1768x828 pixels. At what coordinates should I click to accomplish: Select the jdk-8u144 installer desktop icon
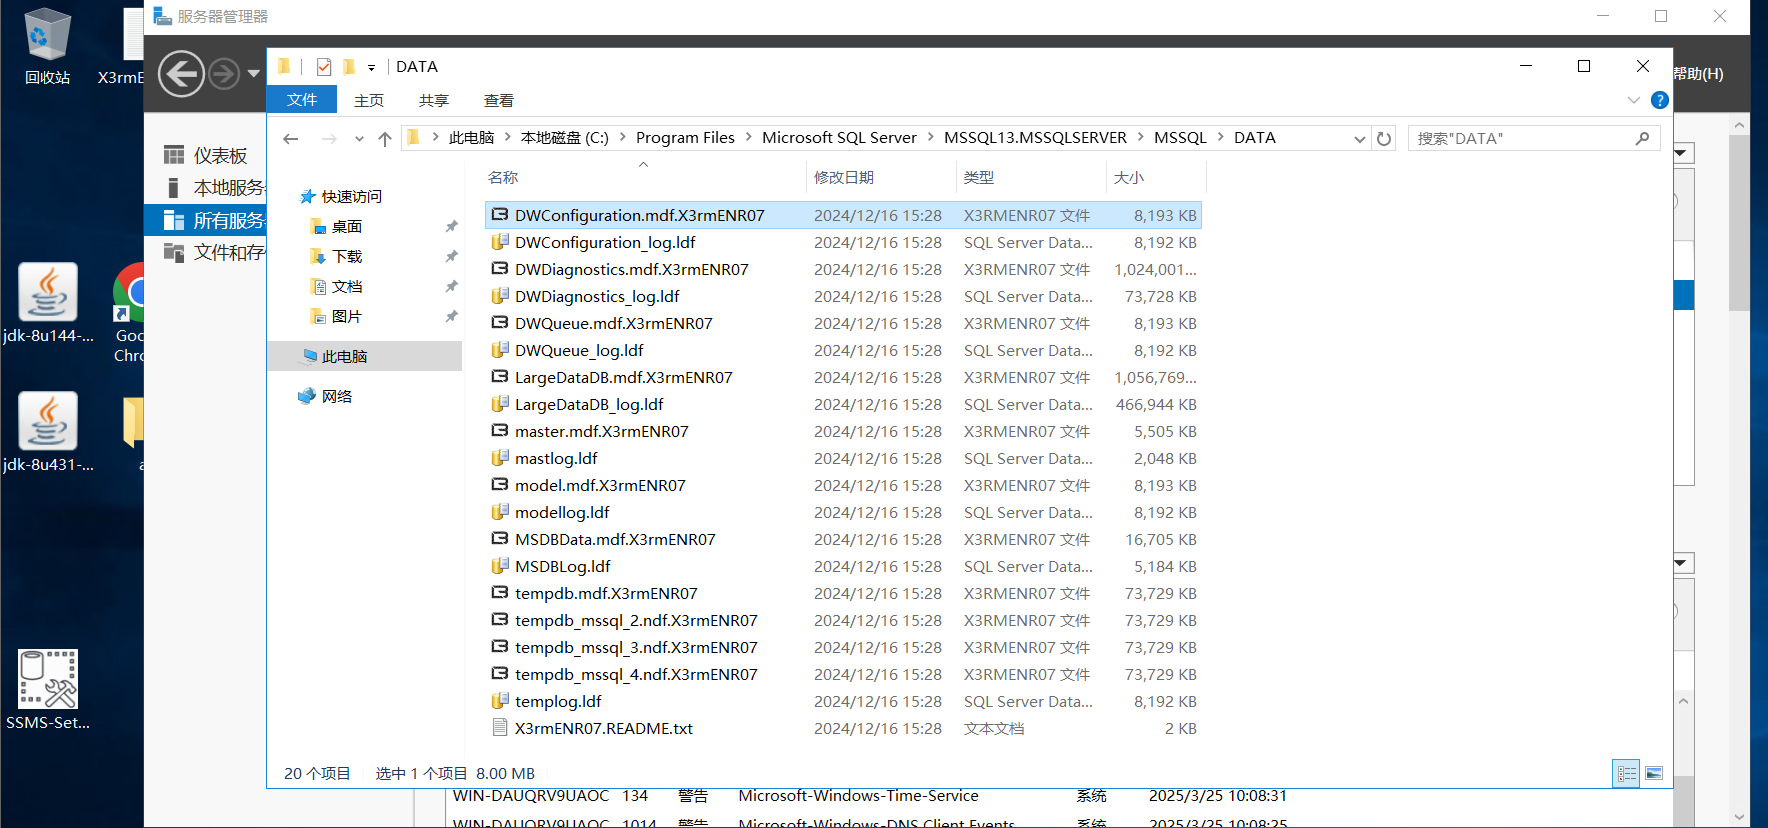click(48, 302)
